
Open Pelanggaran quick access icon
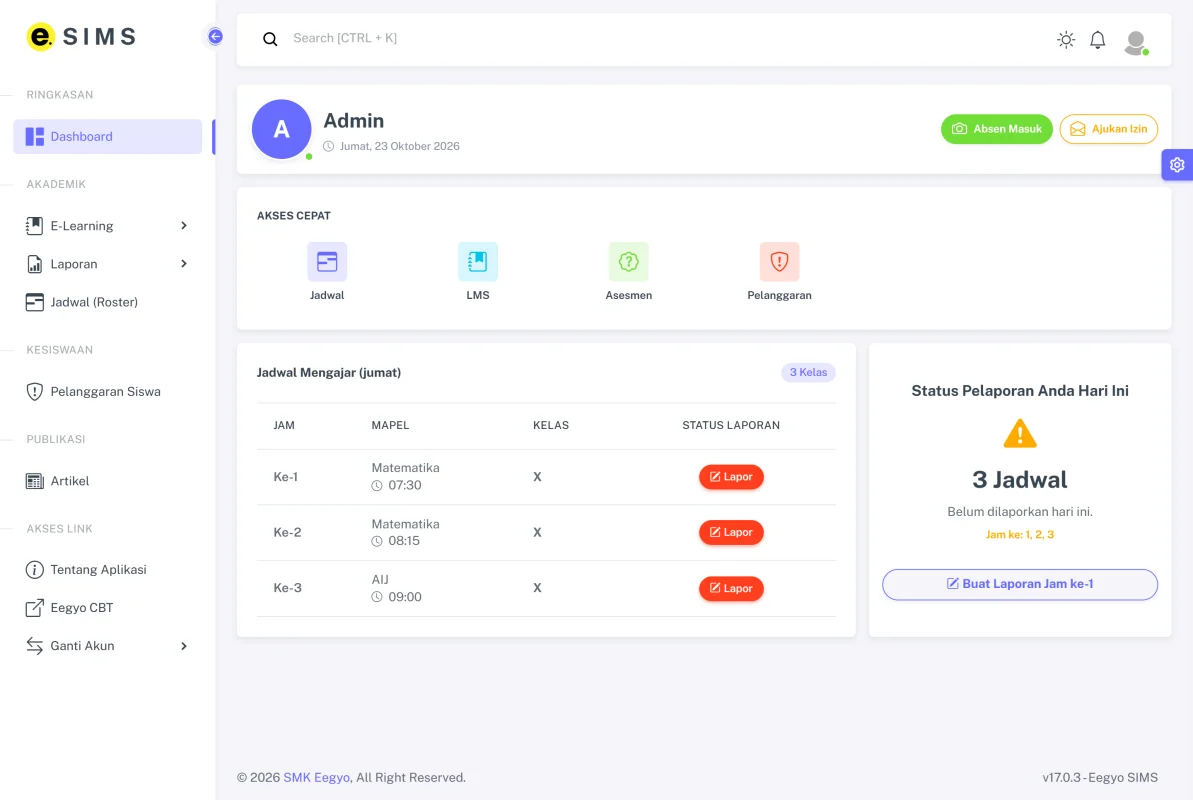click(779, 262)
